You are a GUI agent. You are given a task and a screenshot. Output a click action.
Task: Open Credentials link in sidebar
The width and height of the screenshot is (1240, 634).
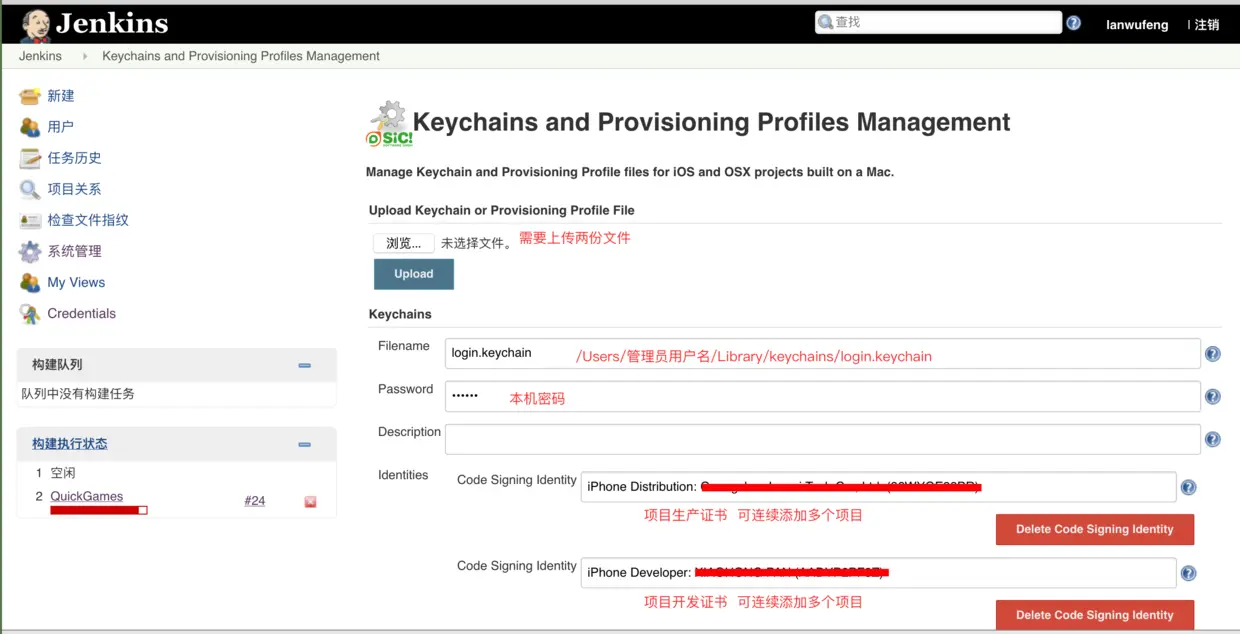(x=82, y=313)
